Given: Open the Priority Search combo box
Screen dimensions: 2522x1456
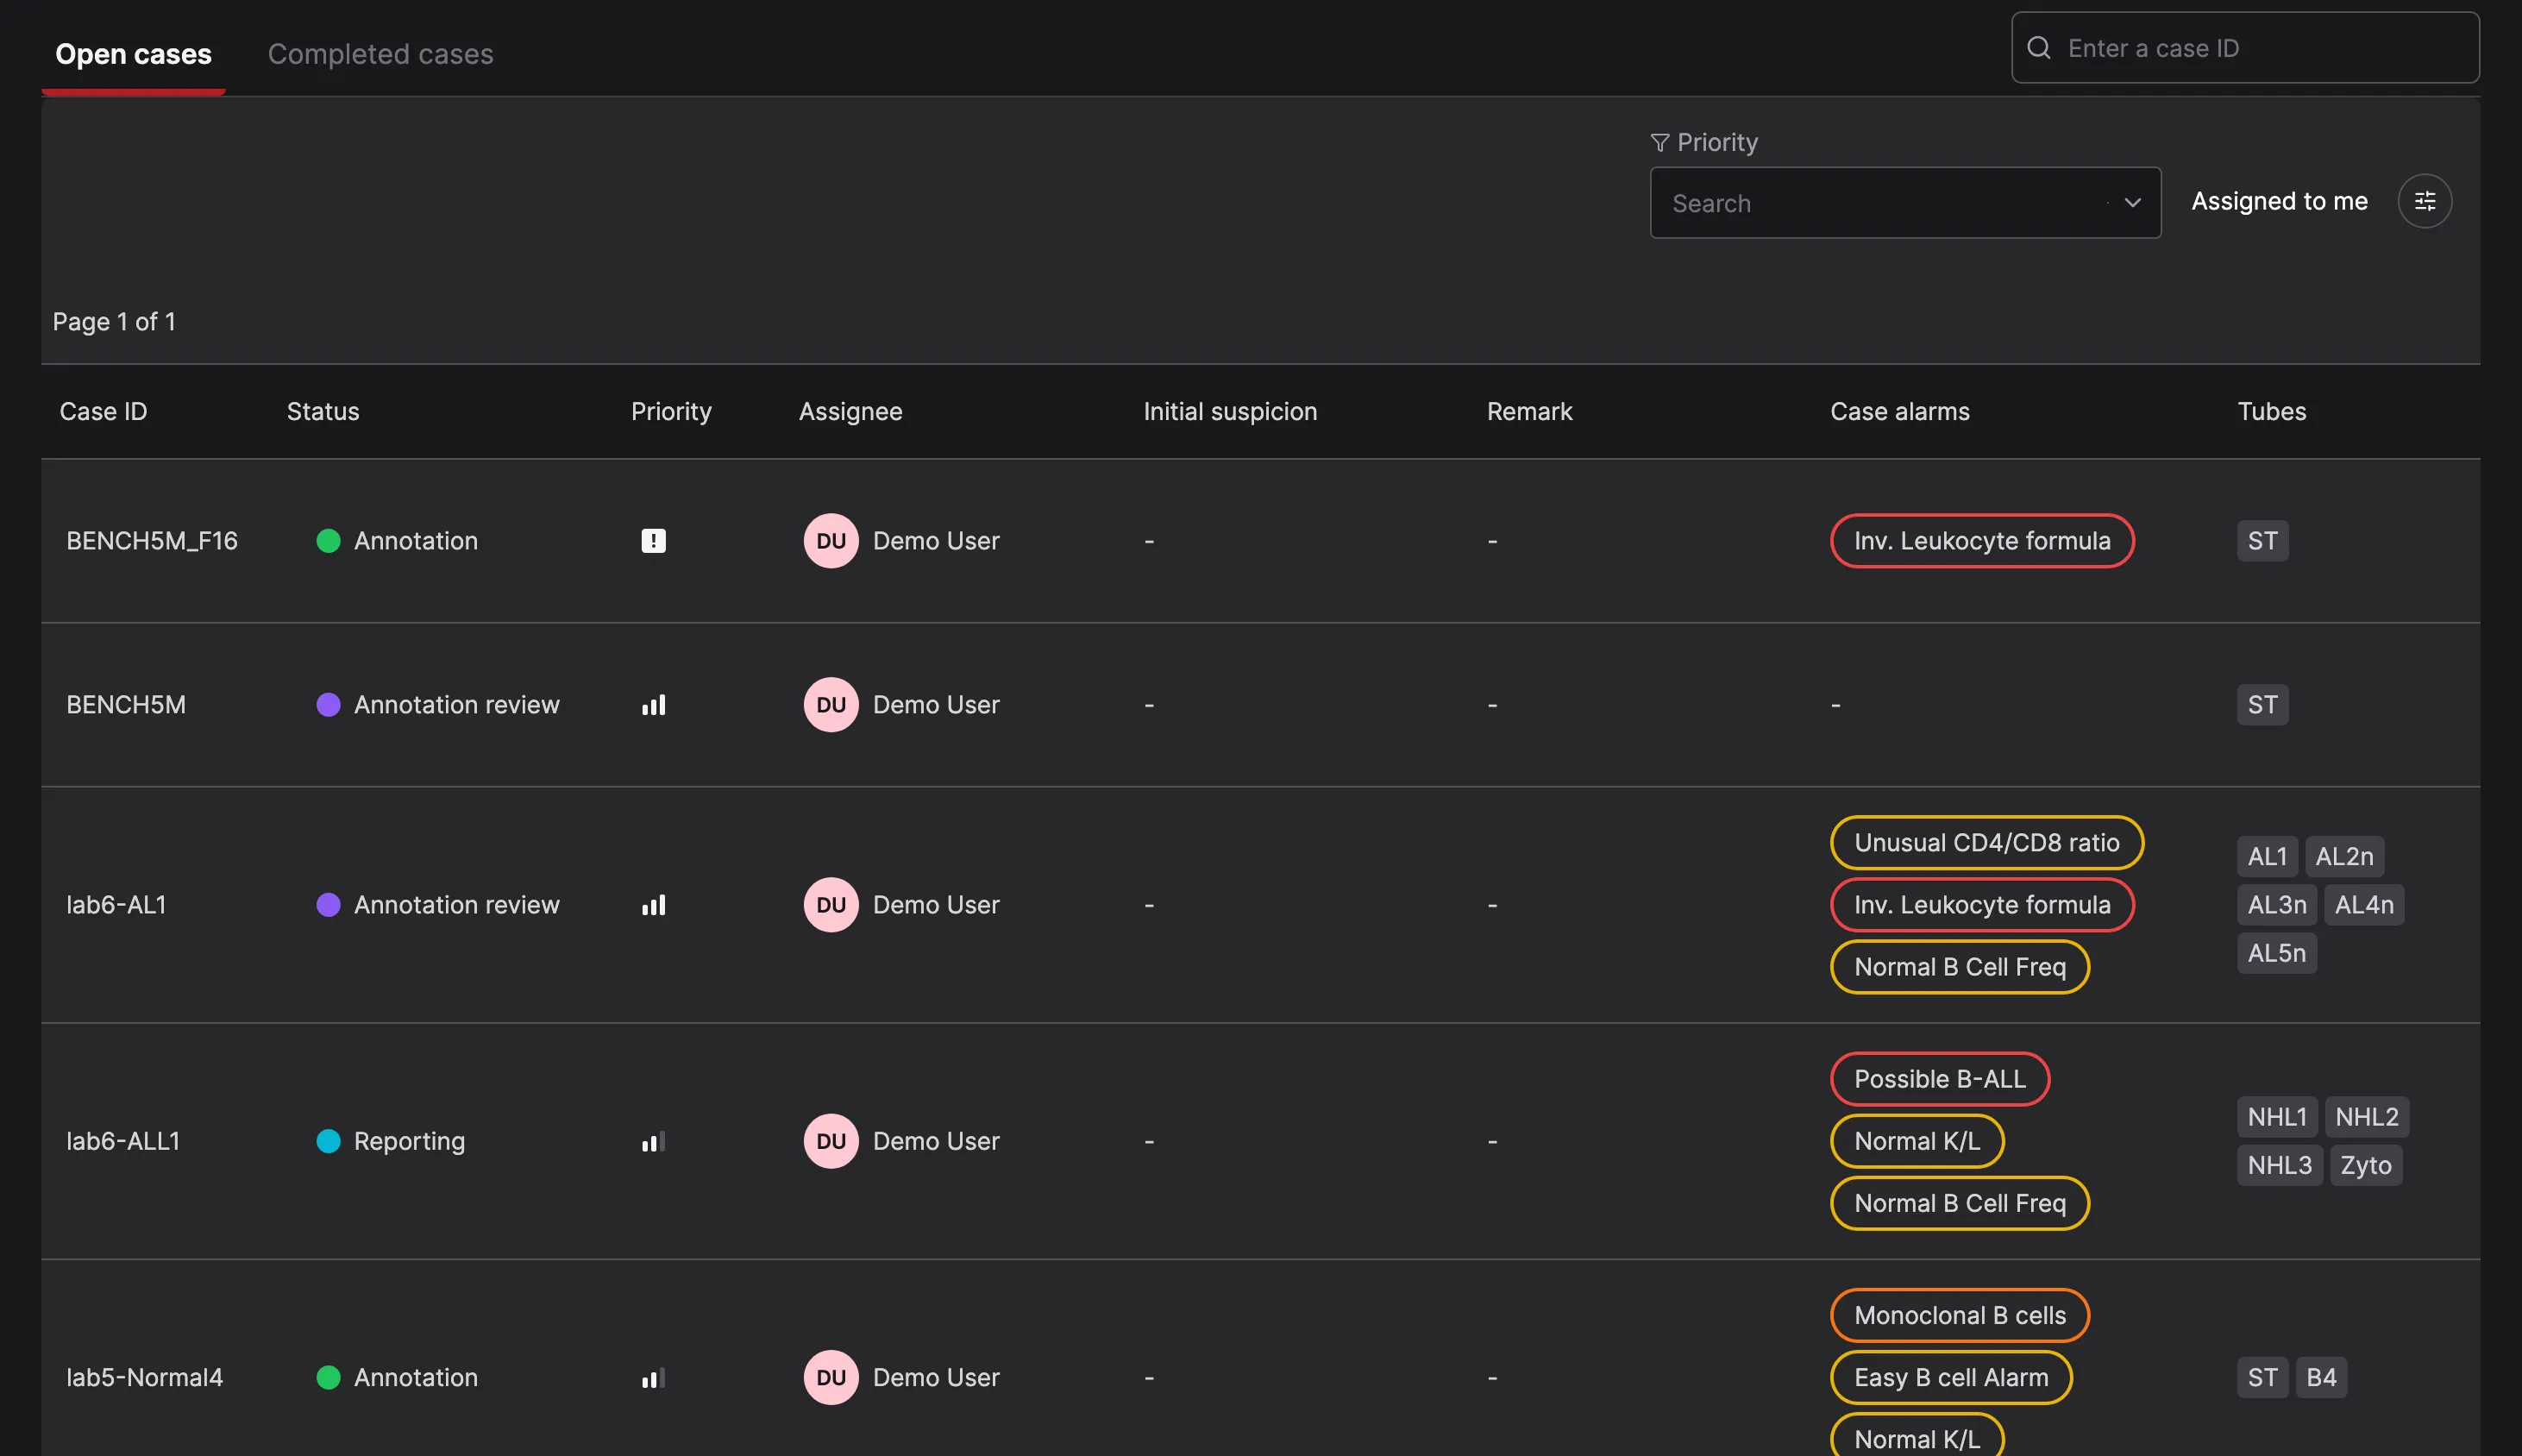Looking at the screenshot, I should (1905, 203).
